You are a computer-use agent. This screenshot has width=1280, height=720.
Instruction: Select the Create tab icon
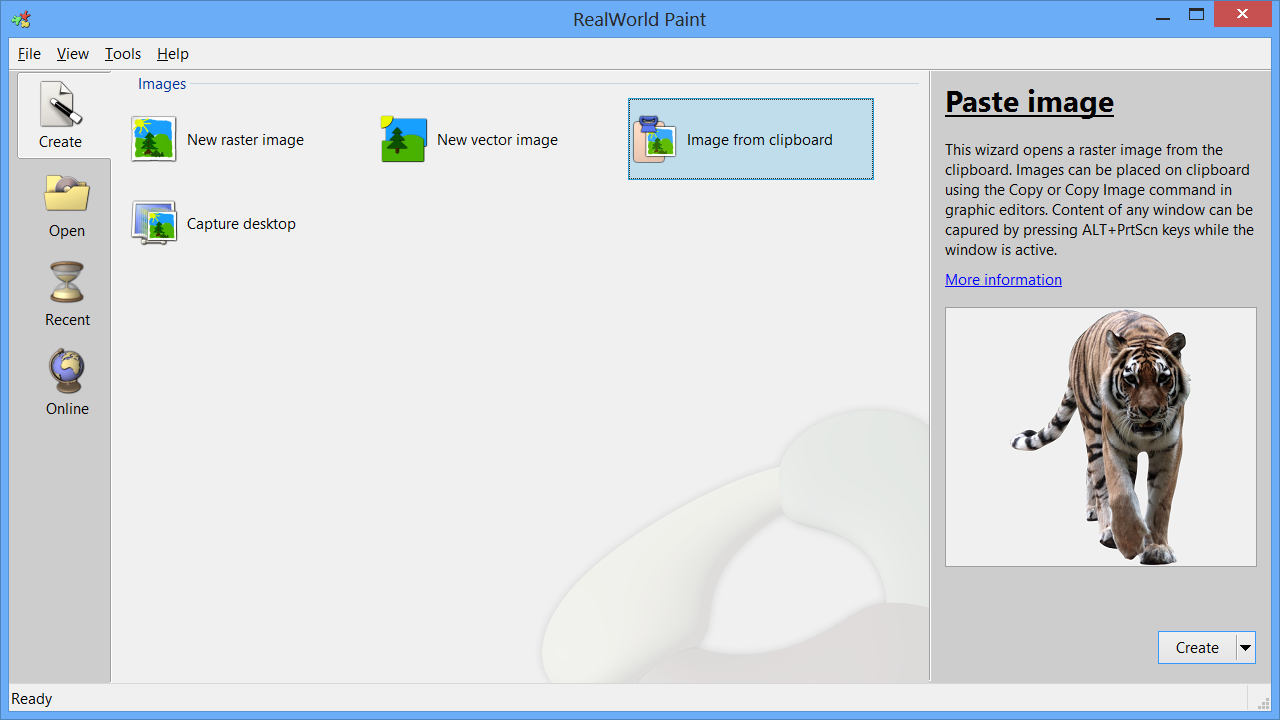[60, 104]
